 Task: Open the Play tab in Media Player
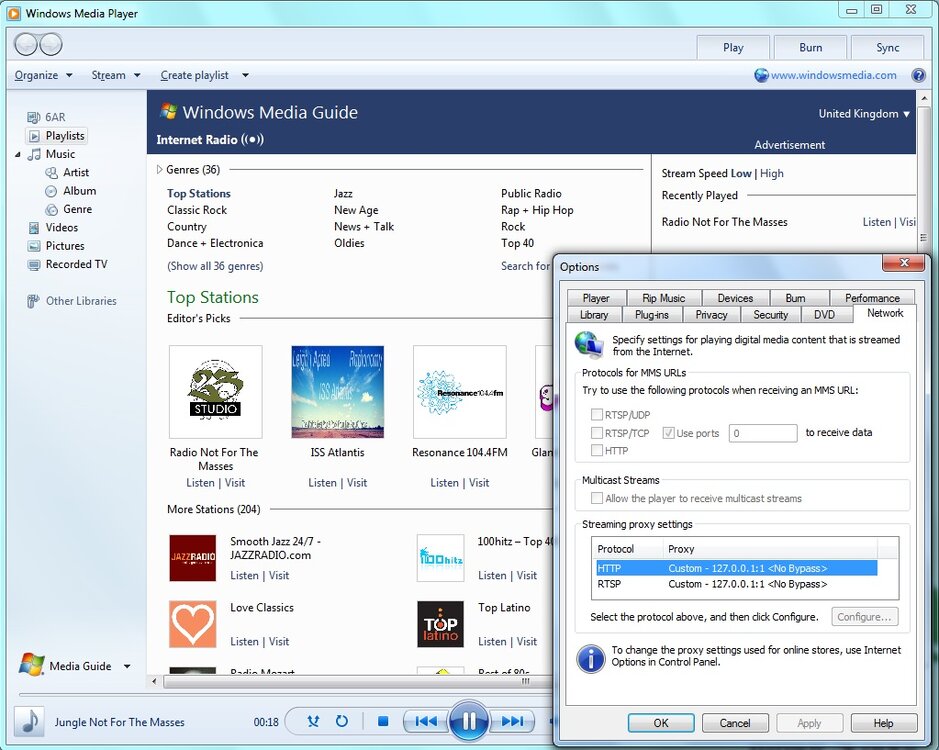(733, 47)
